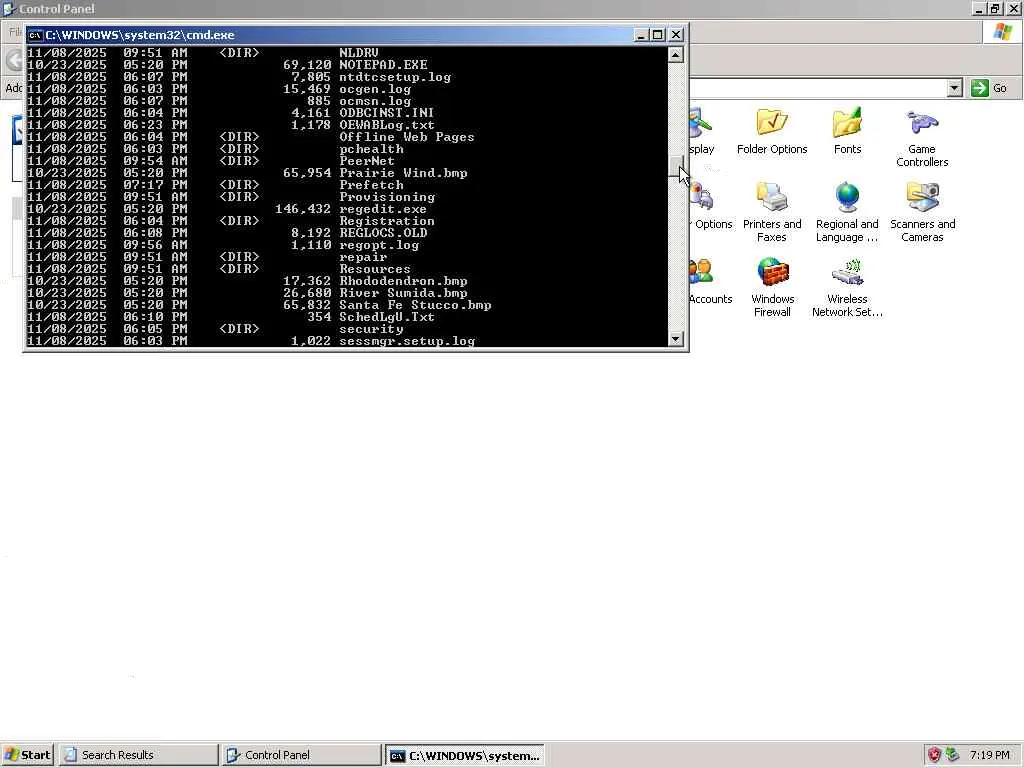Image resolution: width=1024 pixels, height=768 pixels.
Task: Maximize the cmd.exe window
Action: [x=658, y=35]
